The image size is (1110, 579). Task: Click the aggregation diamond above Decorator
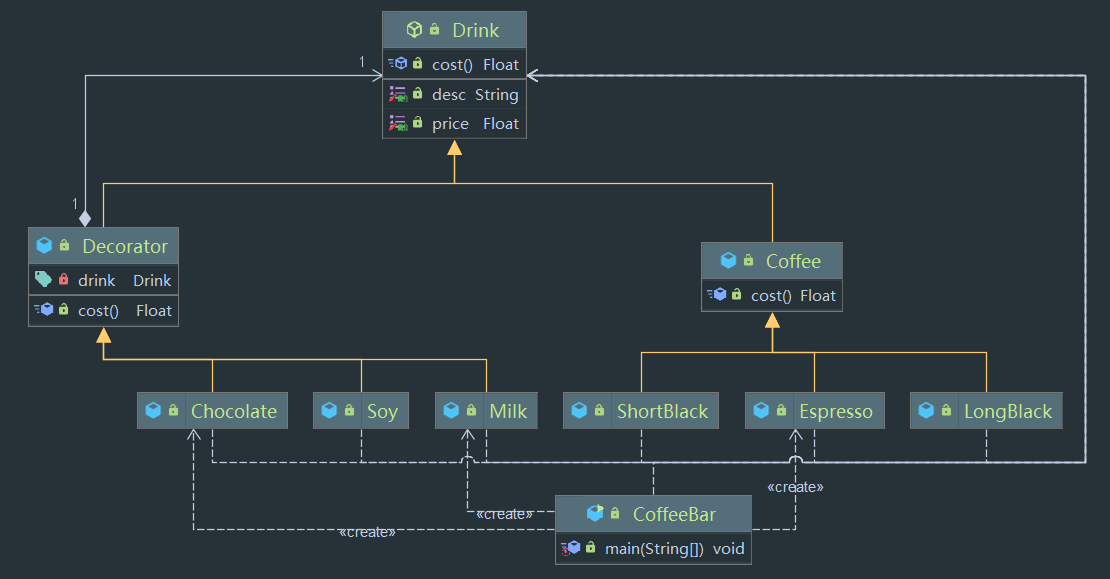tap(85, 218)
